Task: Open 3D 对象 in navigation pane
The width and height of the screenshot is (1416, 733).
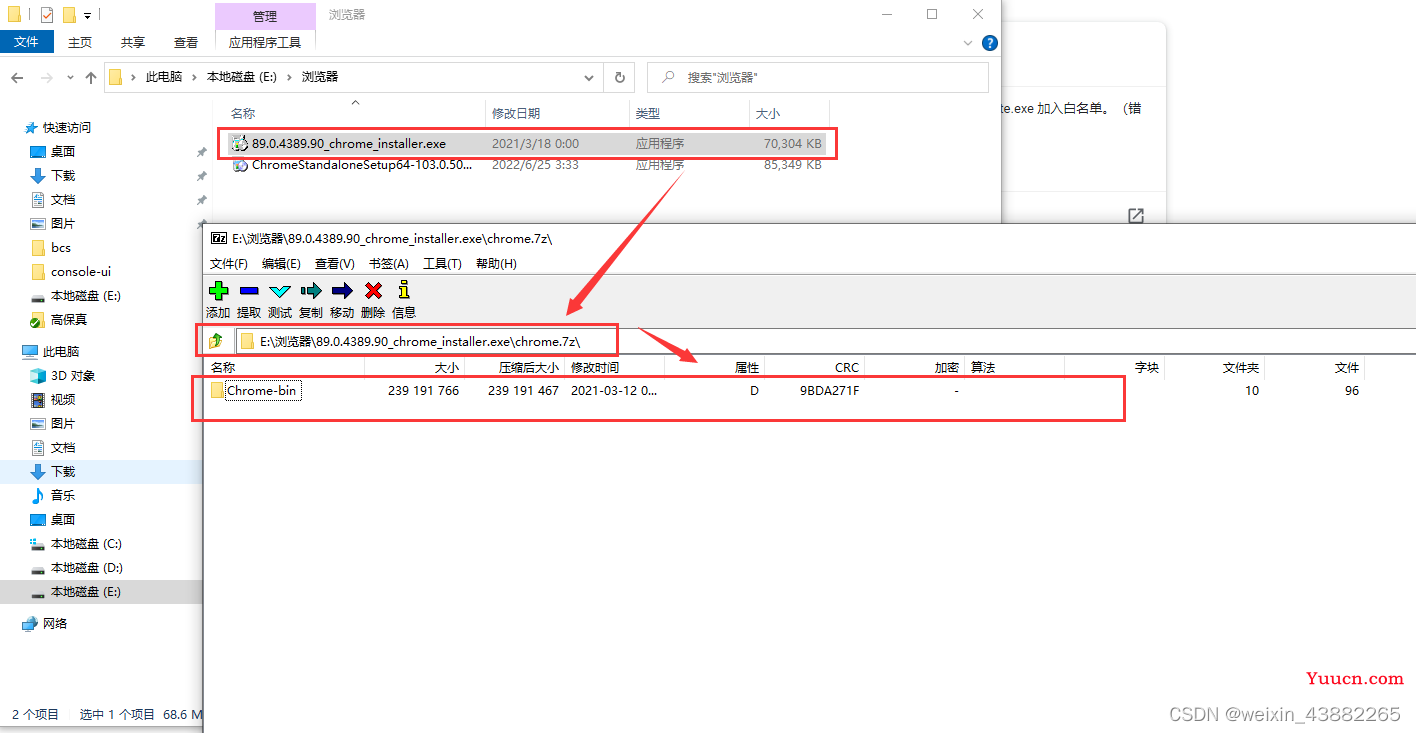Action: [62, 376]
